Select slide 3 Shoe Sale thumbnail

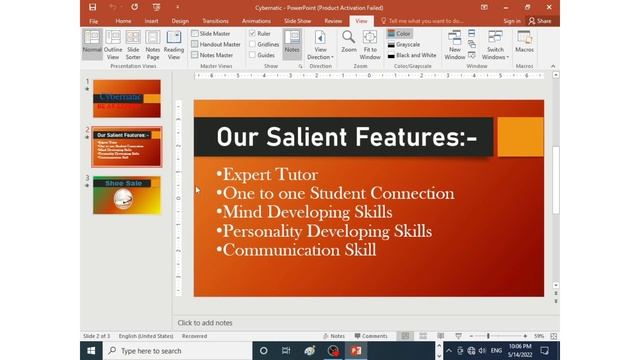click(127, 195)
